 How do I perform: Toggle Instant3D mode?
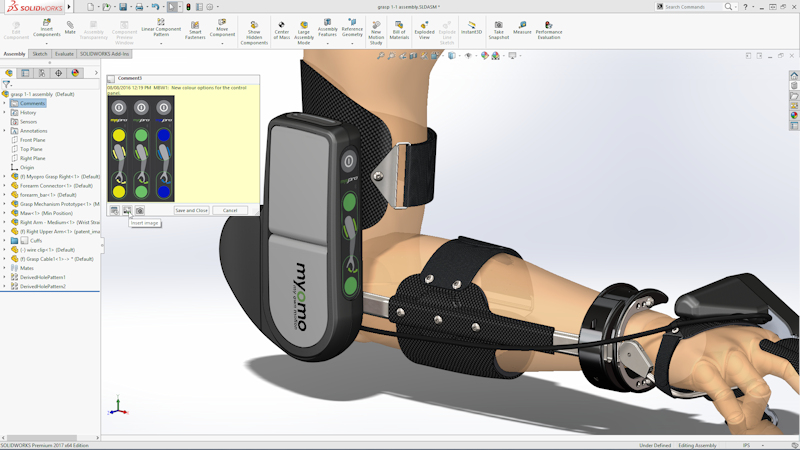(x=471, y=28)
